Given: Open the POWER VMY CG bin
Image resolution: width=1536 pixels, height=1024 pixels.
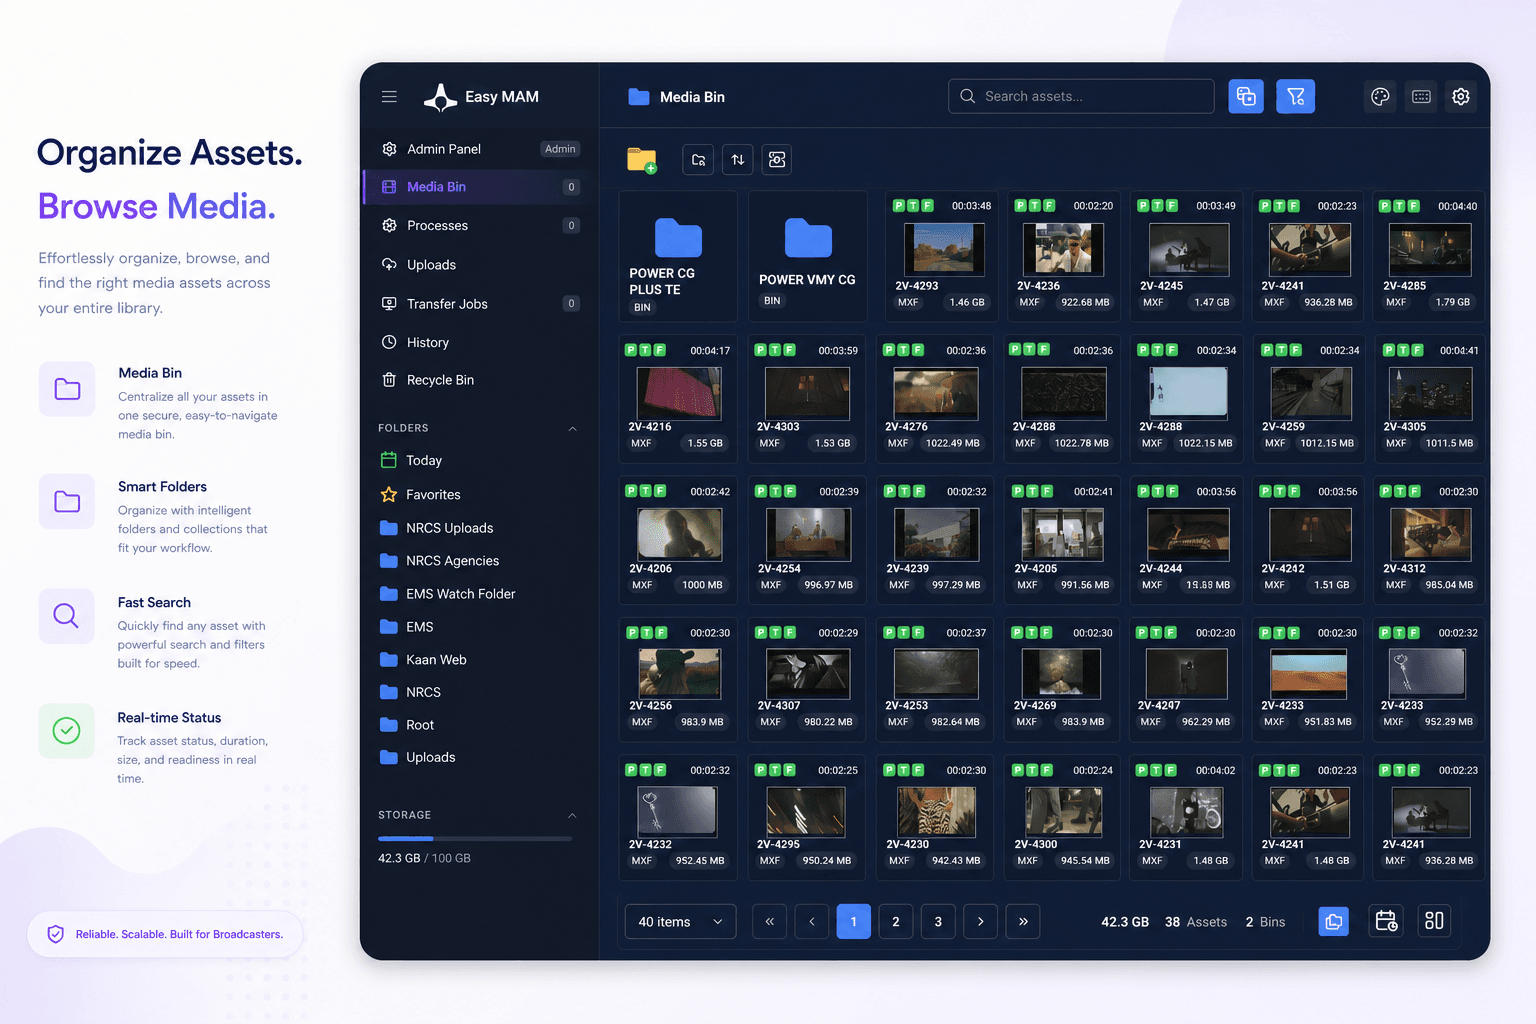Looking at the screenshot, I should click(x=808, y=256).
